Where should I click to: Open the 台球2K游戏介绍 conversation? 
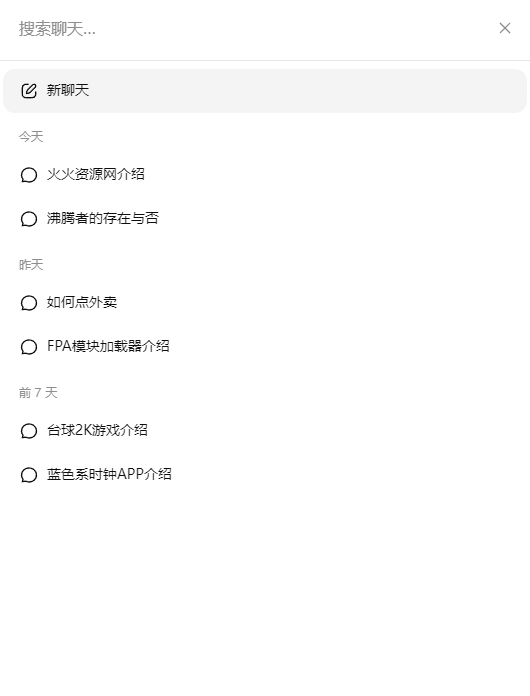tap(265, 430)
